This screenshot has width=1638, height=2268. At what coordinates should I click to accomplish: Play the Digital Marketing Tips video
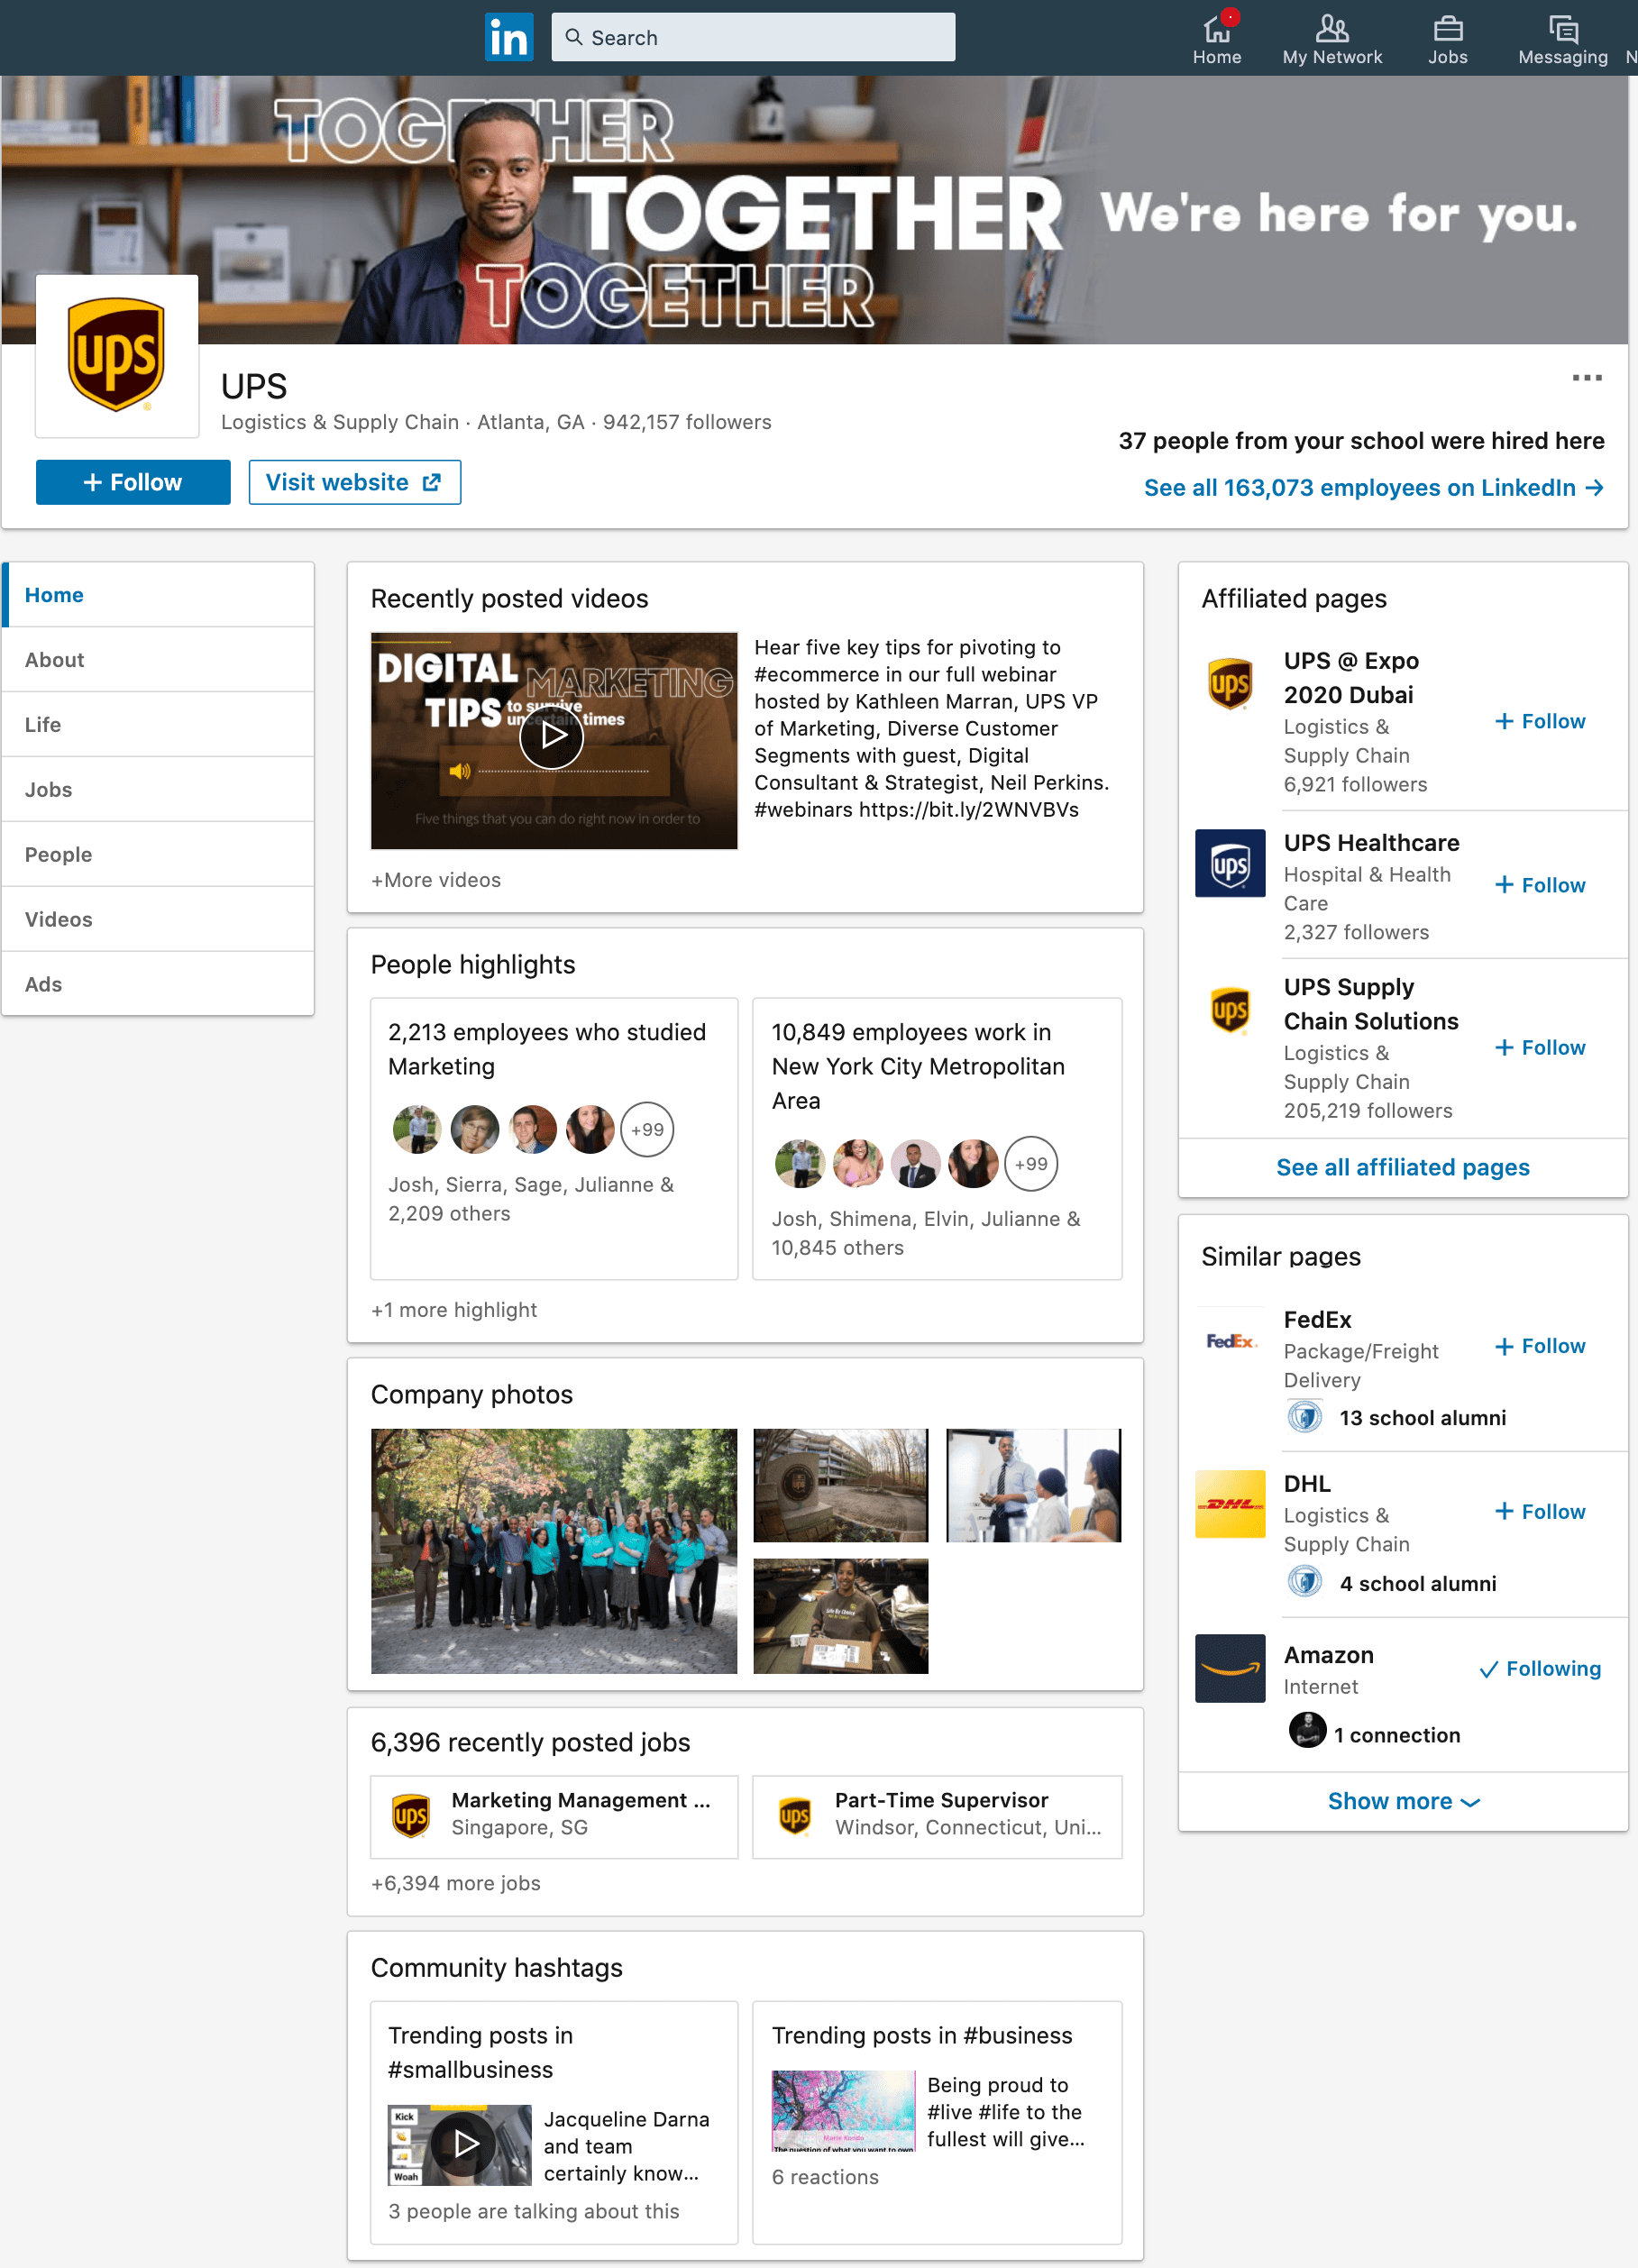point(551,737)
